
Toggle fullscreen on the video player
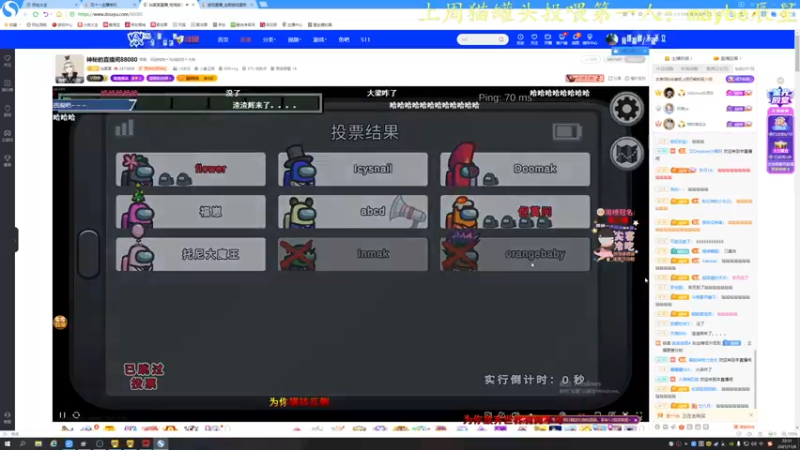pos(639,415)
